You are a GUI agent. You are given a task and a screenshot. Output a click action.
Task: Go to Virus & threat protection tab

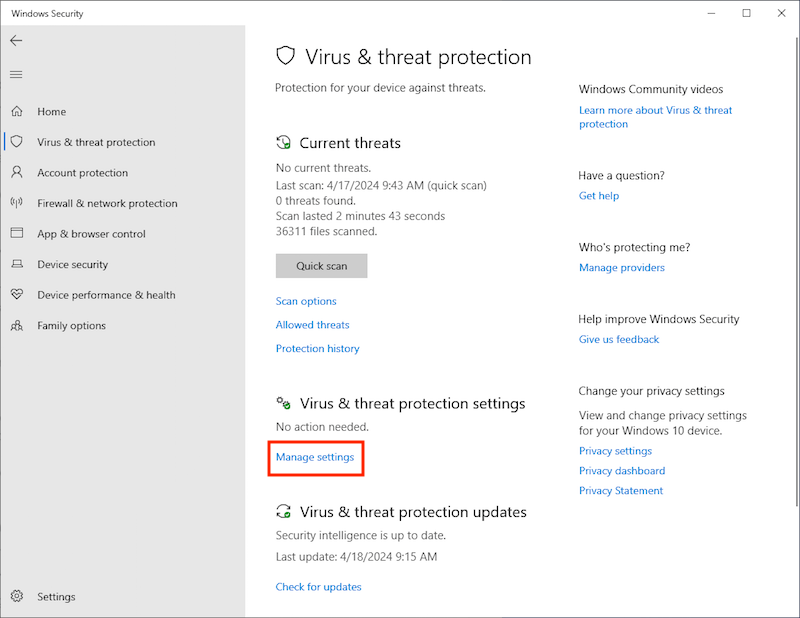pyautogui.click(x=96, y=142)
